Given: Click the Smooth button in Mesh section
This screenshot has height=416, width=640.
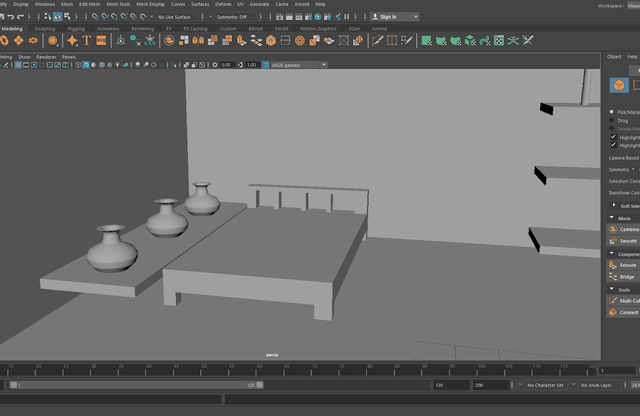Looking at the screenshot, I should (x=624, y=241).
